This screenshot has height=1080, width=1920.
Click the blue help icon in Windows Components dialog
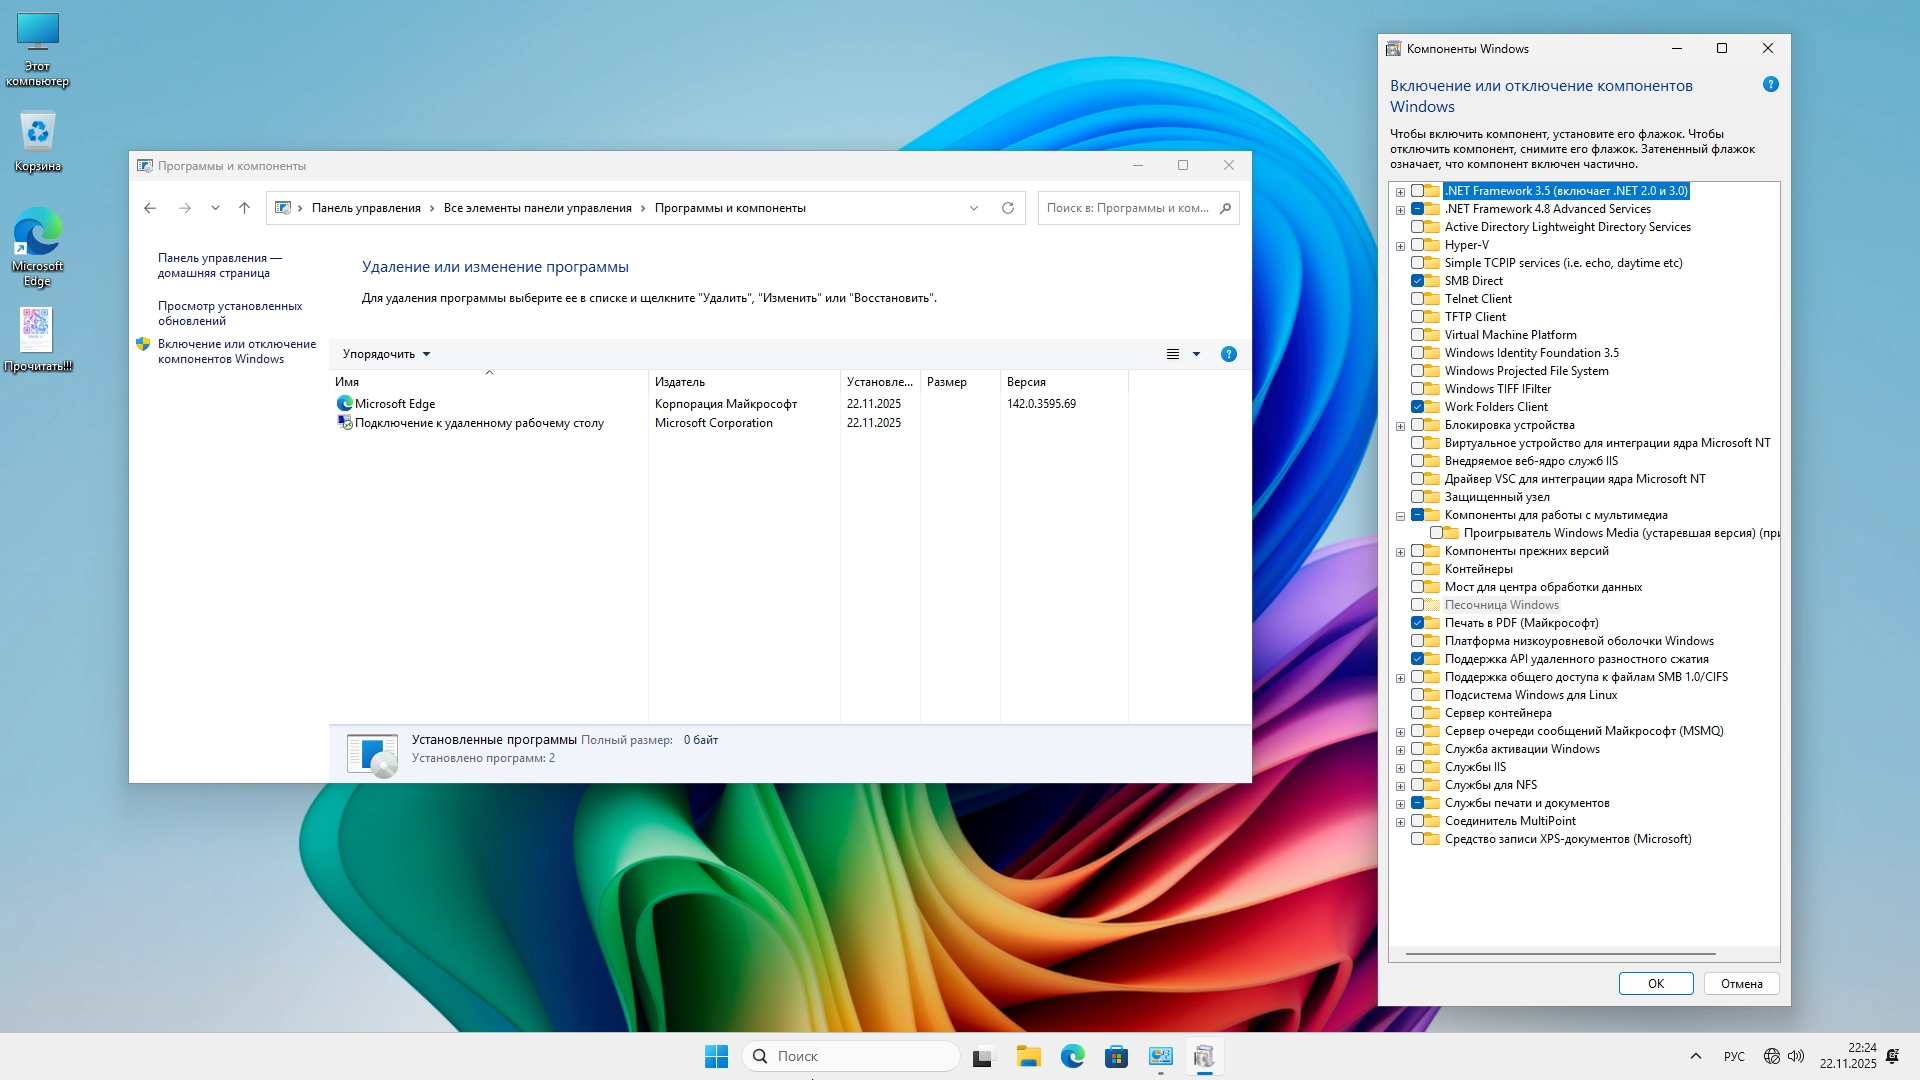point(1770,85)
